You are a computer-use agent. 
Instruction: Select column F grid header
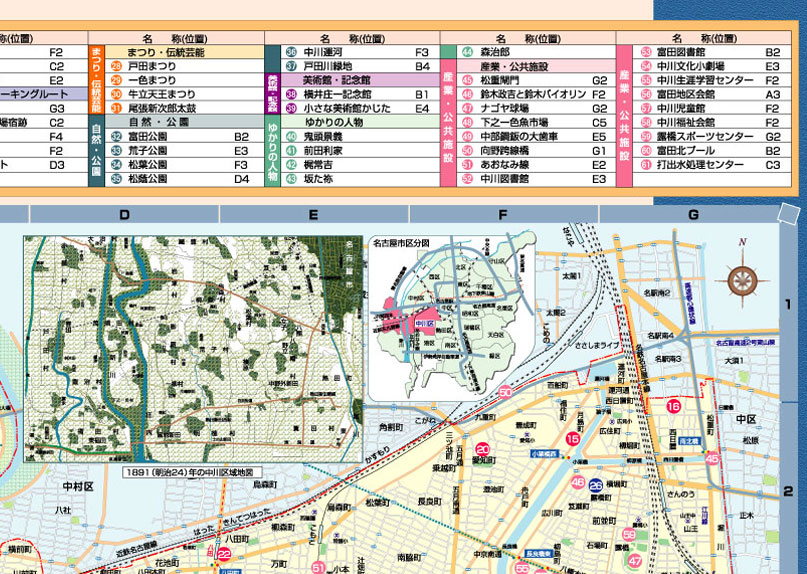[503, 215]
